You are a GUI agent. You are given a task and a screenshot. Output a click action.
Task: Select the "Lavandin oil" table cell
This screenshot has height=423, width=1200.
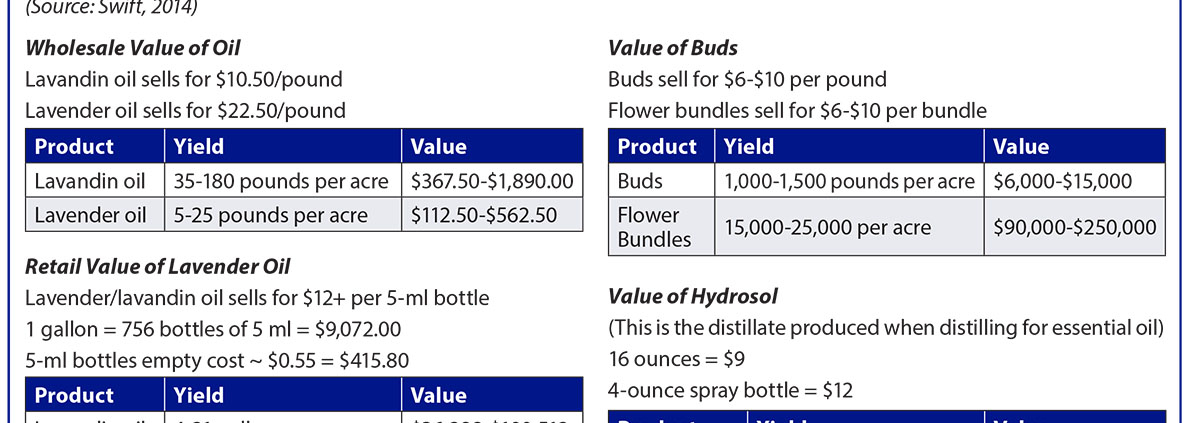click(x=91, y=182)
